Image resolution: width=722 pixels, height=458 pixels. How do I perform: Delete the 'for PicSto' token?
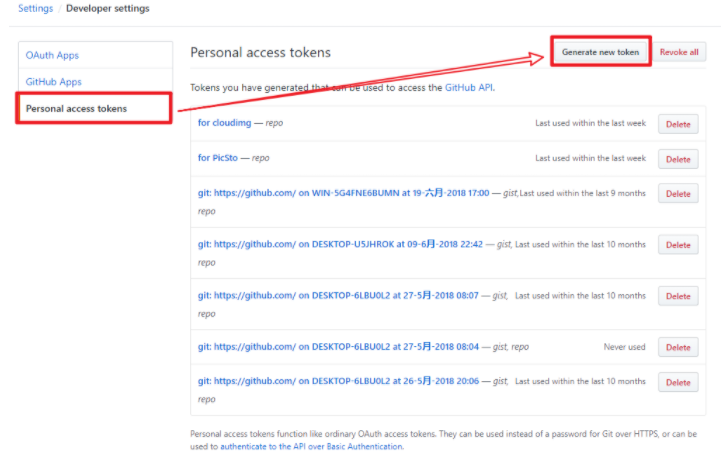(x=678, y=159)
